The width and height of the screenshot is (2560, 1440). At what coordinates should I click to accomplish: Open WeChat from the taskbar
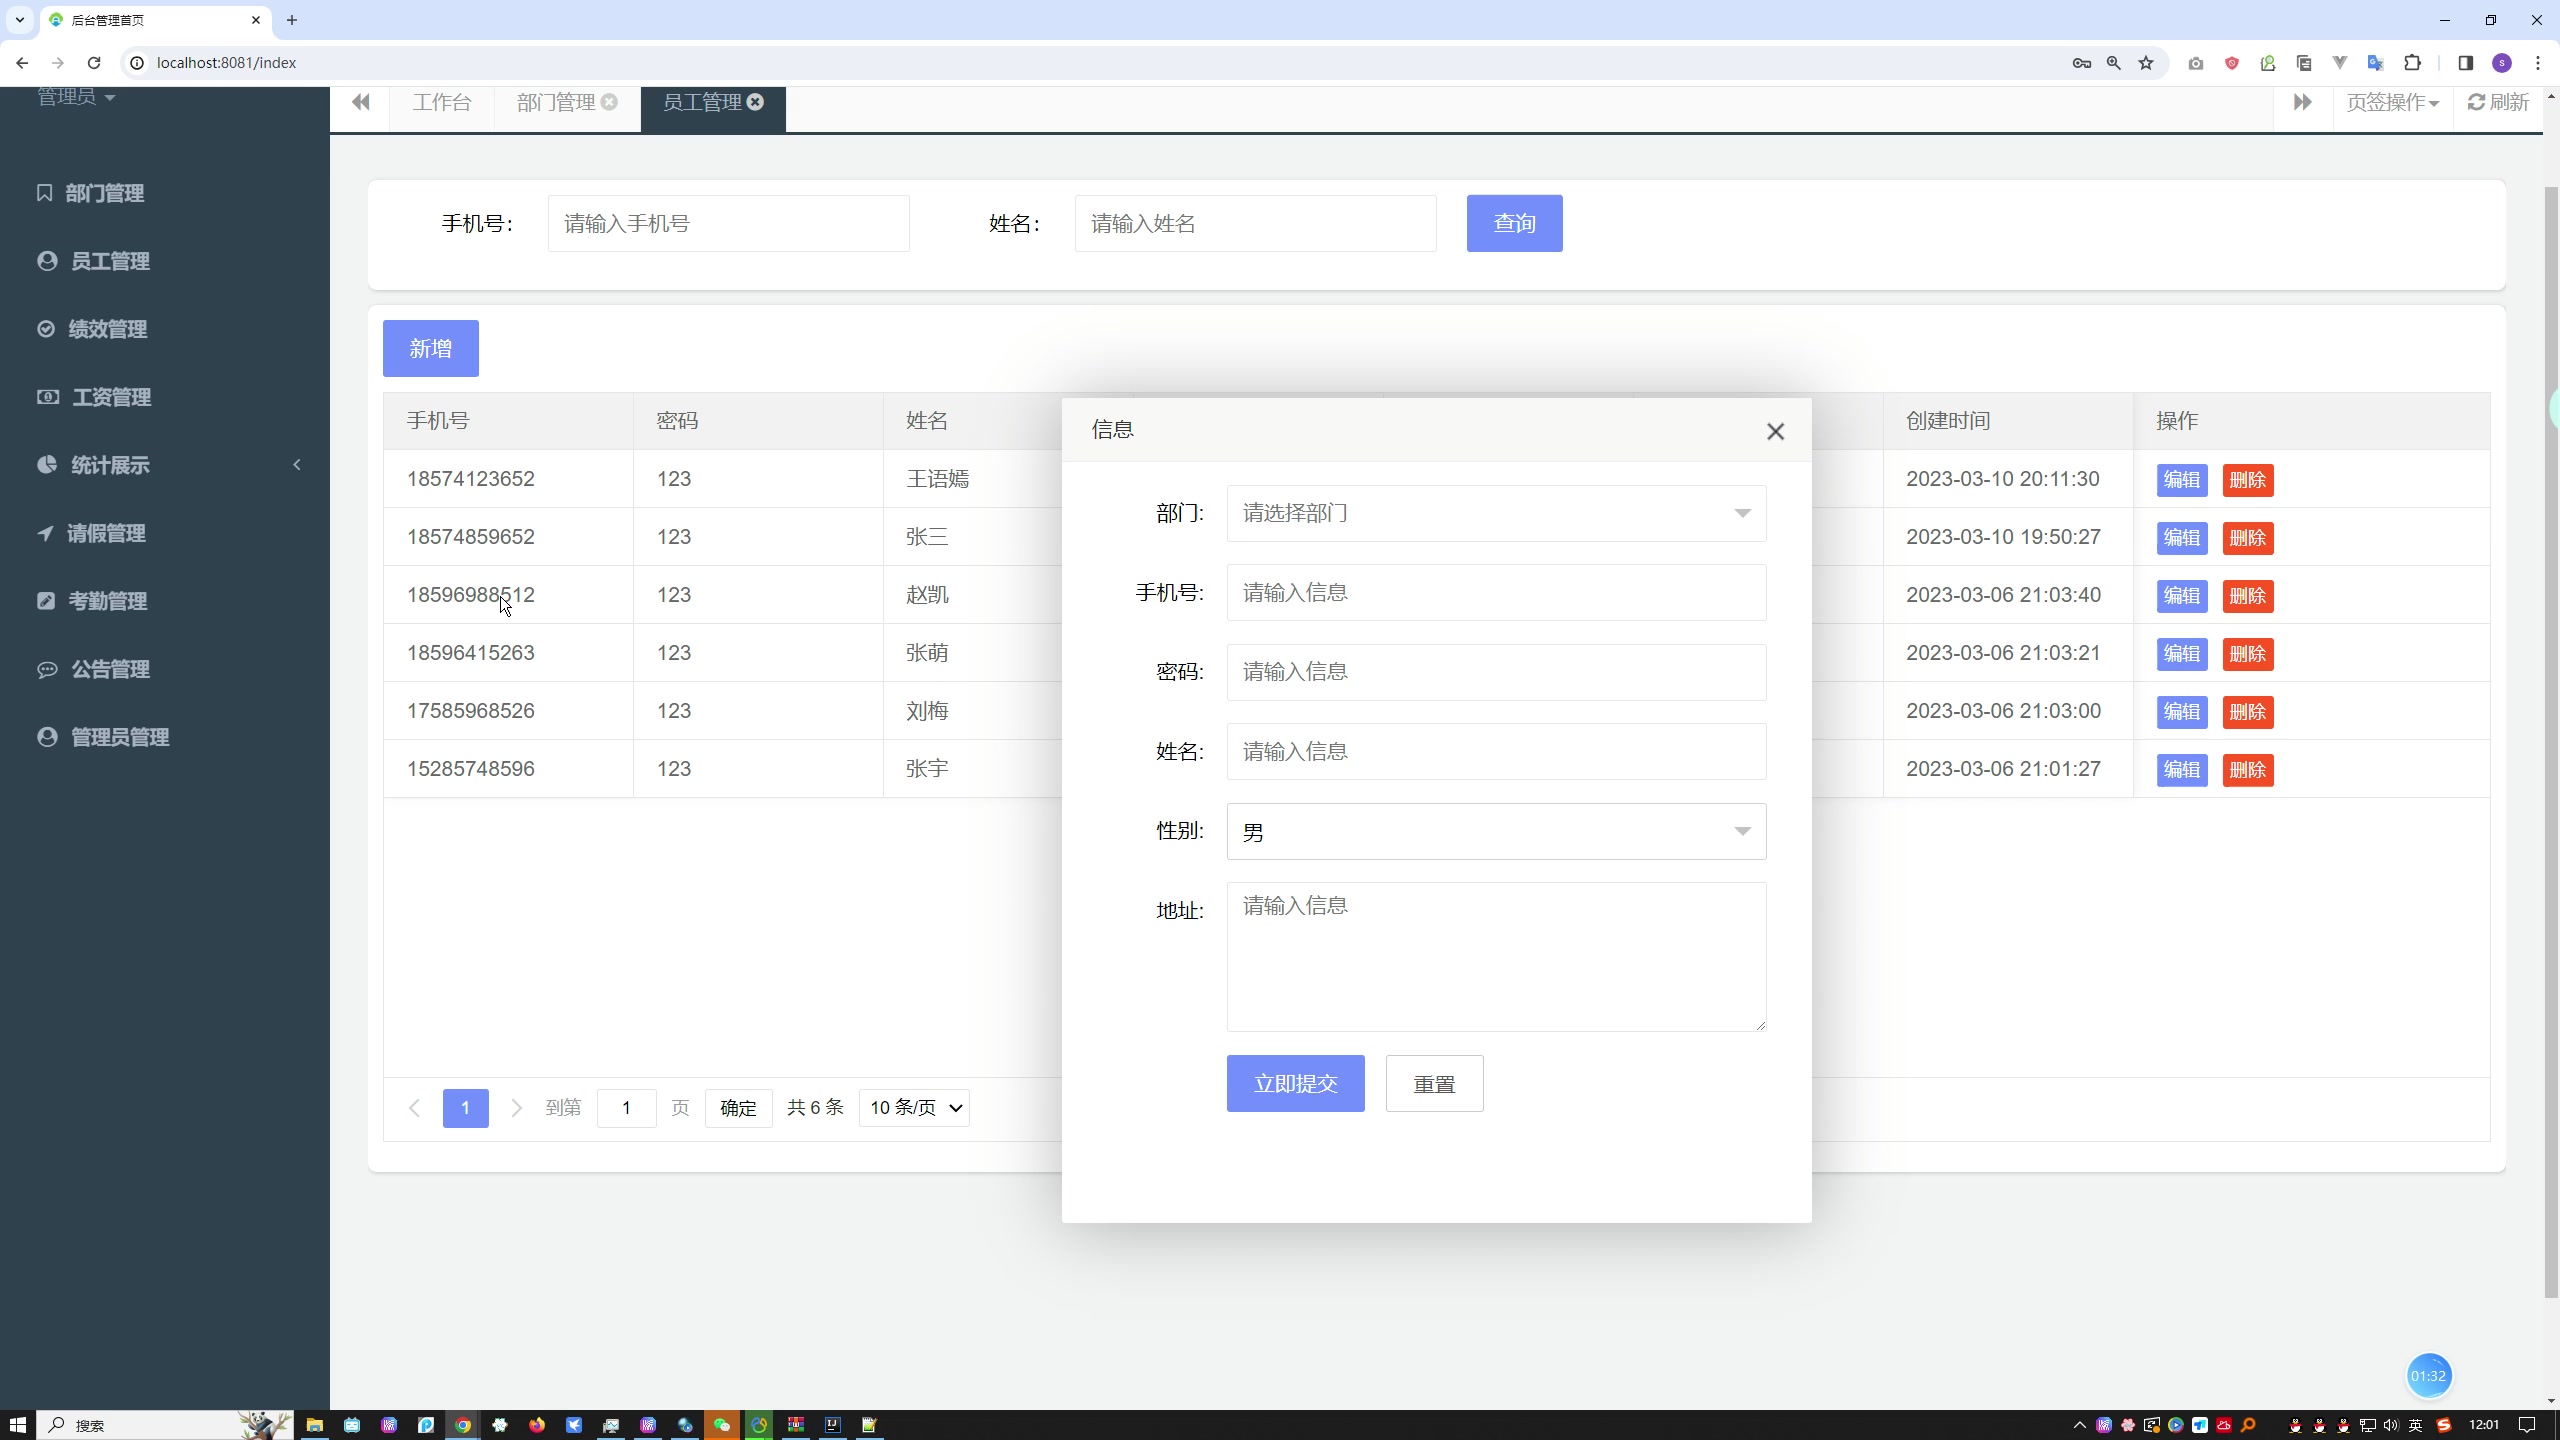722,1425
